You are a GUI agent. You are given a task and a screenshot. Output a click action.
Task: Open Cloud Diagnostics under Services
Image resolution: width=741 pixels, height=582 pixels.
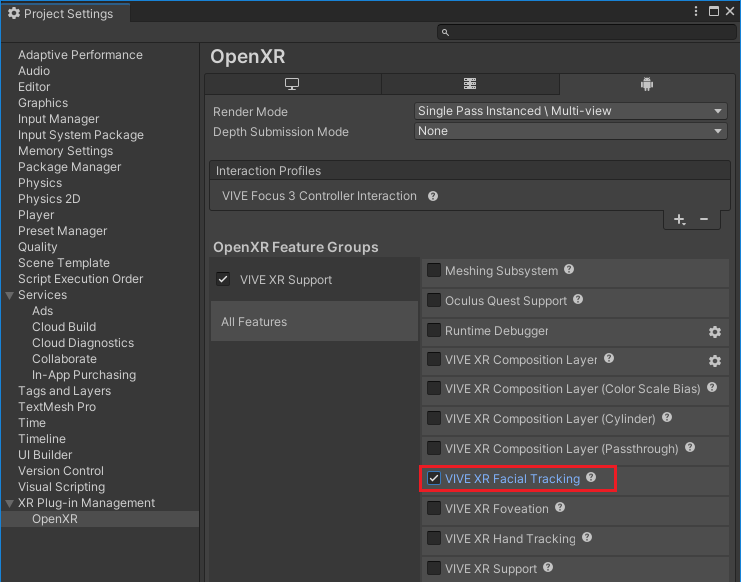click(x=83, y=343)
